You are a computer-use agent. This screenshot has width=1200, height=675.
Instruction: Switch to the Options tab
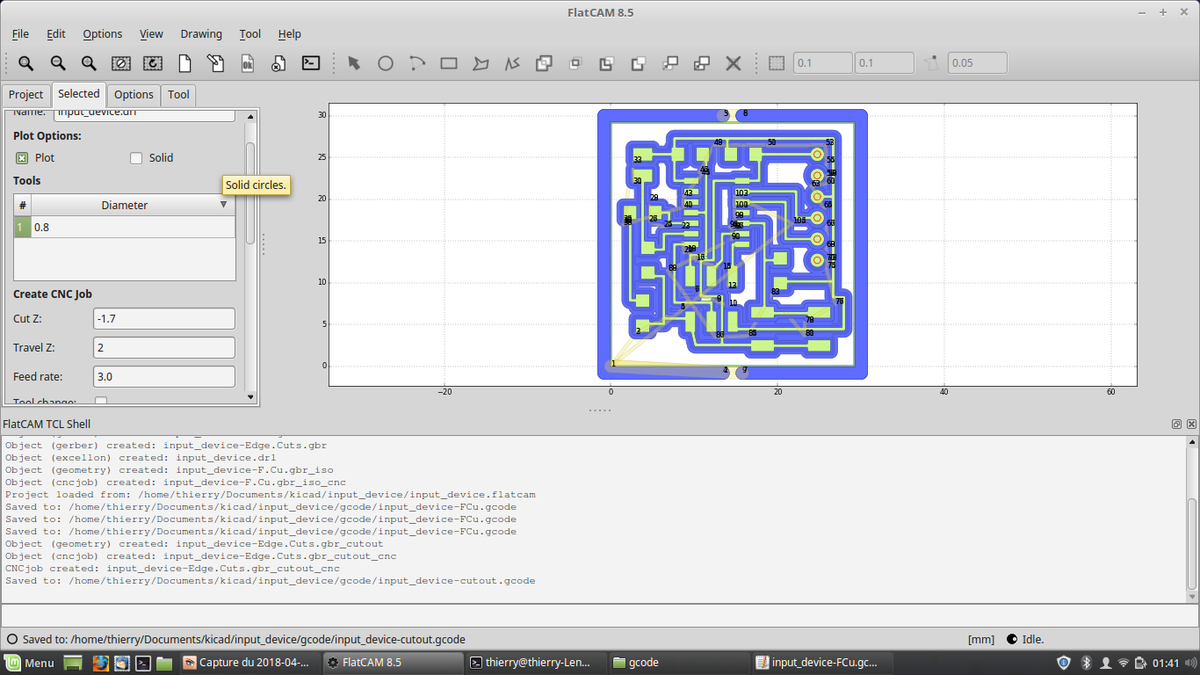[133, 94]
